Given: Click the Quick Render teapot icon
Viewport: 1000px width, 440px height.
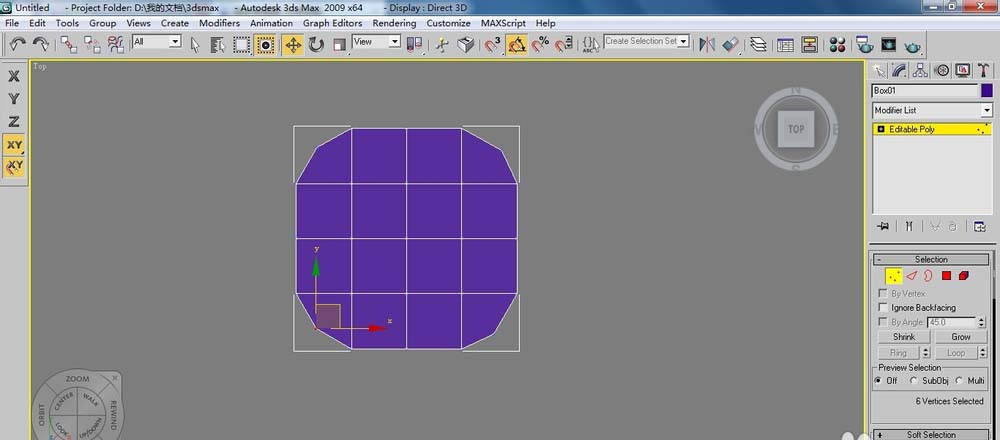Looking at the screenshot, I should [x=913, y=45].
